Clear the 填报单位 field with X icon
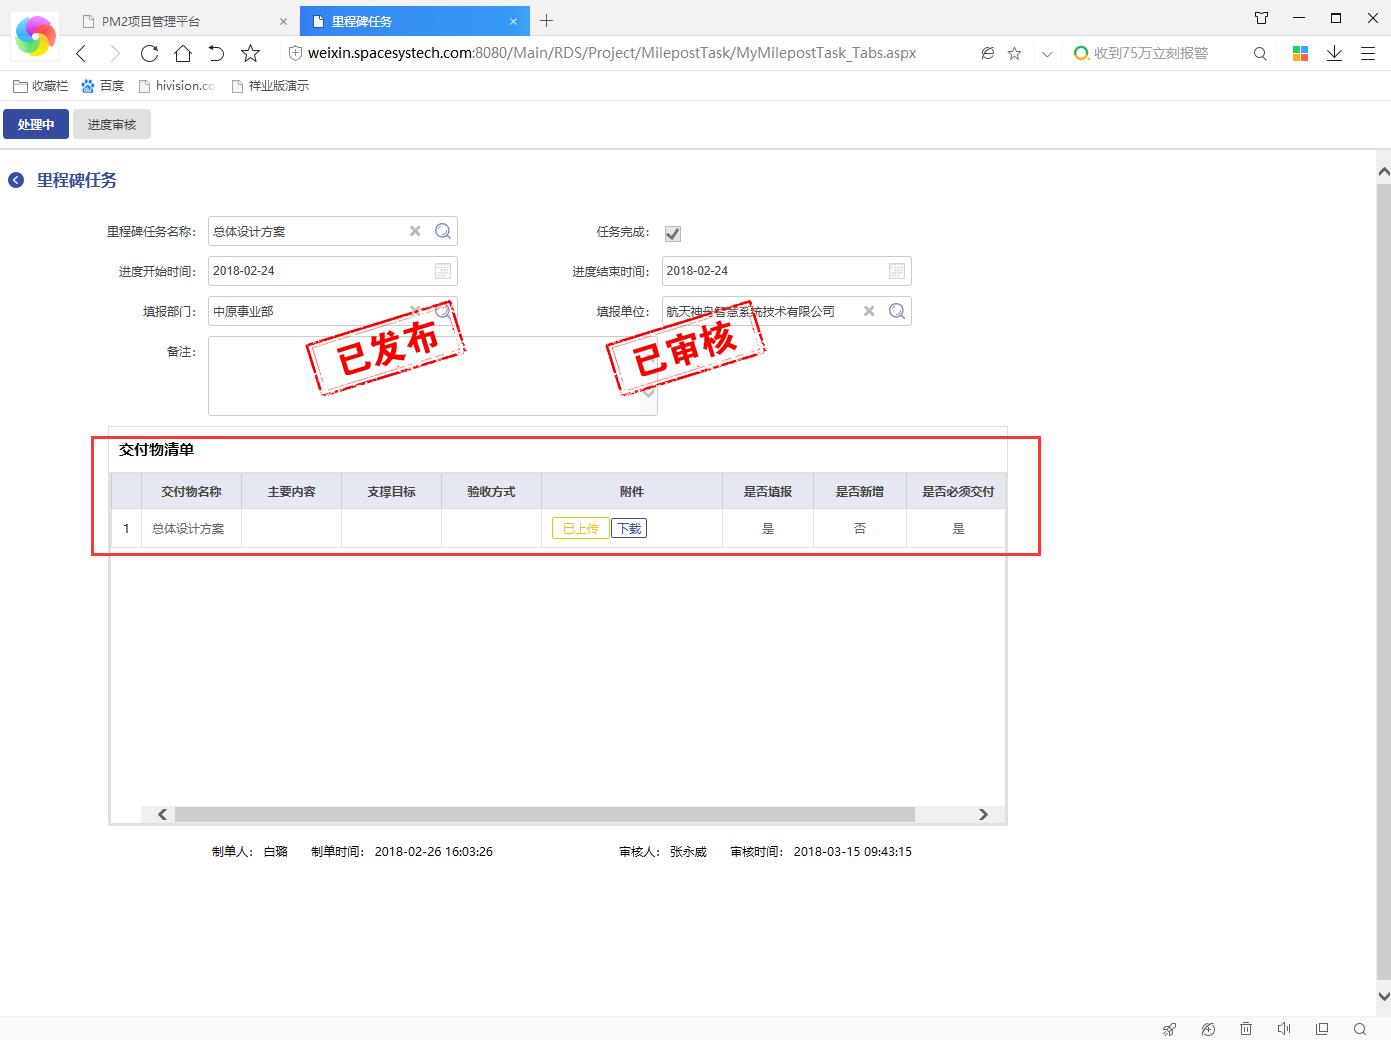The height and width of the screenshot is (1040, 1391). [869, 311]
